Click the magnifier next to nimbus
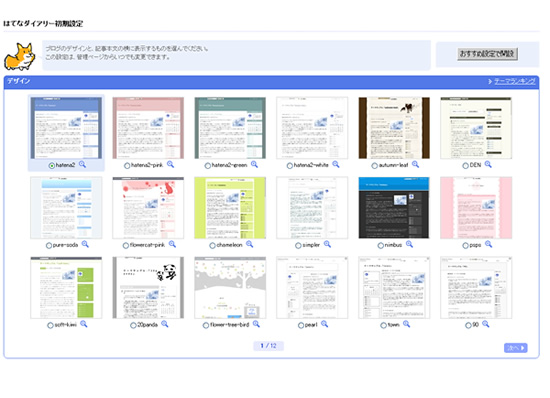550x398 pixels. 409,244
